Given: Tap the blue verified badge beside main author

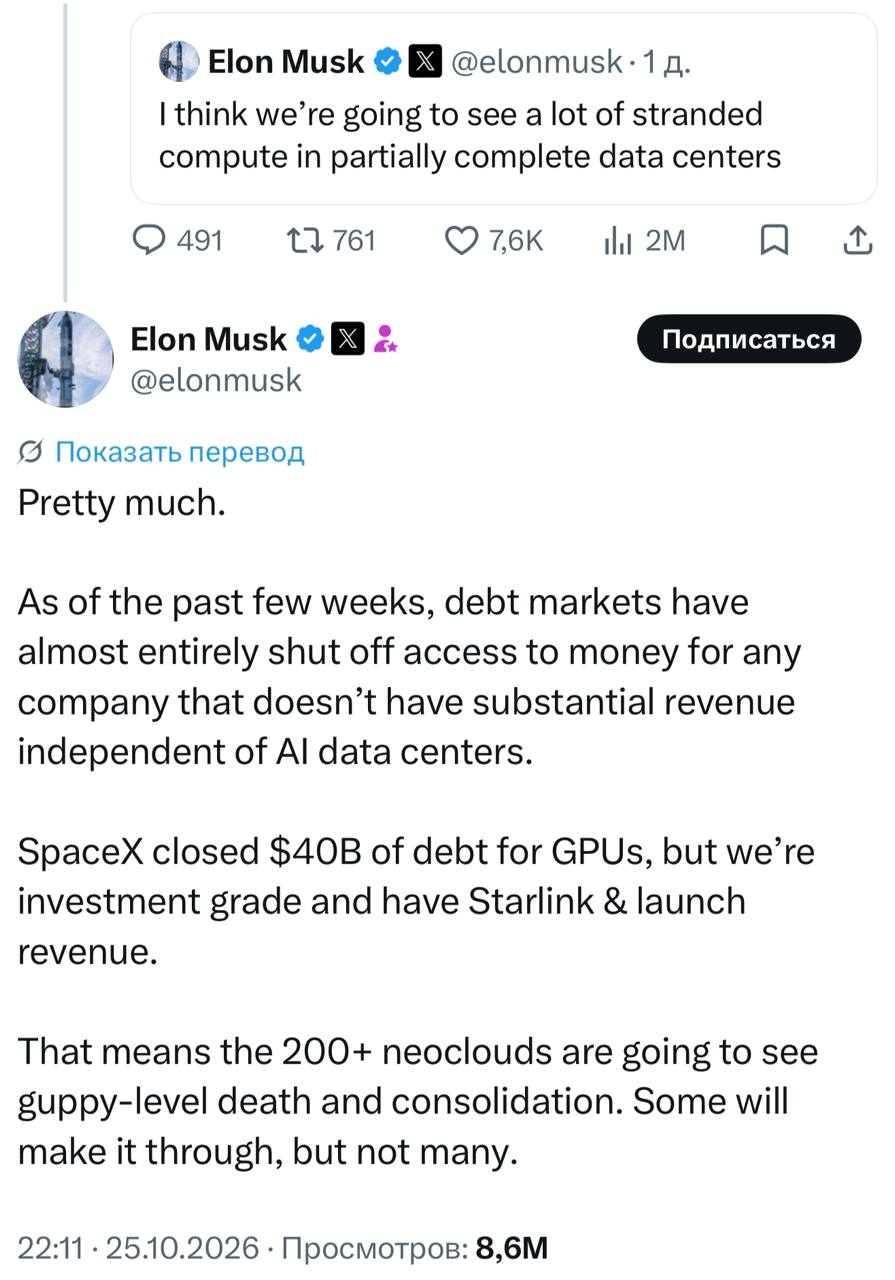Looking at the screenshot, I should 311,340.
